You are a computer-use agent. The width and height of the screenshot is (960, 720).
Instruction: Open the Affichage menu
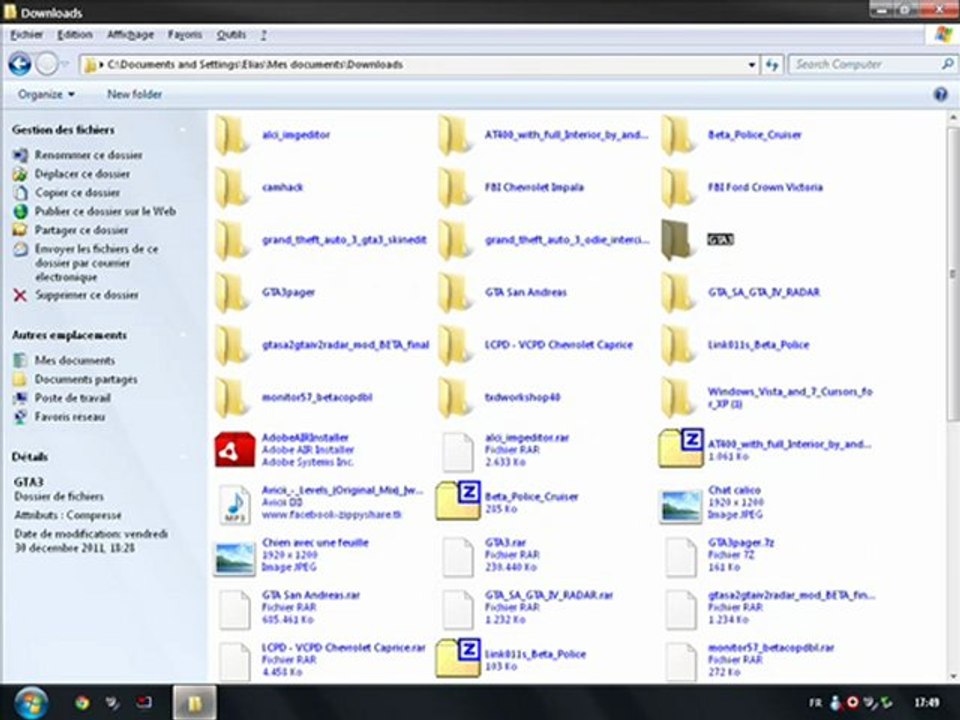click(x=130, y=35)
